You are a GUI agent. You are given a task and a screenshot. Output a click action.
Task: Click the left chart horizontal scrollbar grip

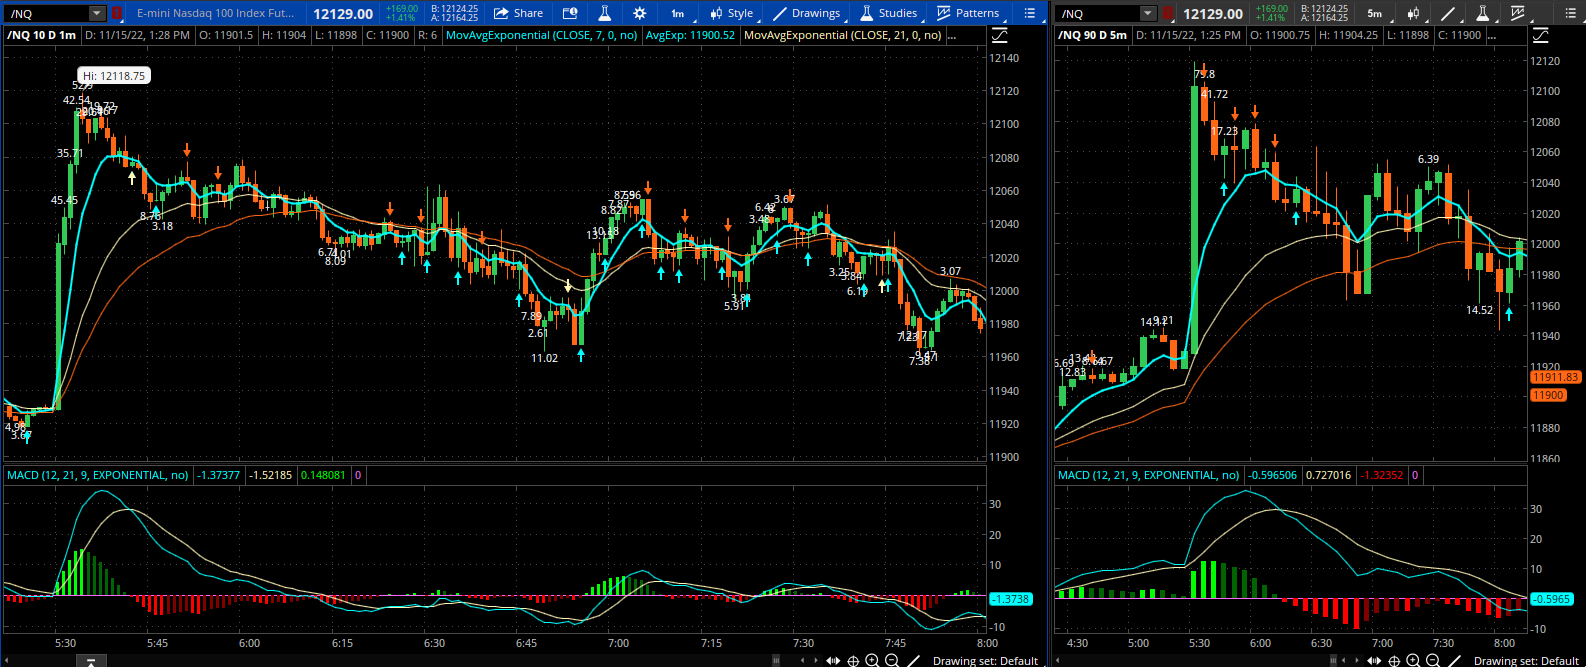click(777, 661)
